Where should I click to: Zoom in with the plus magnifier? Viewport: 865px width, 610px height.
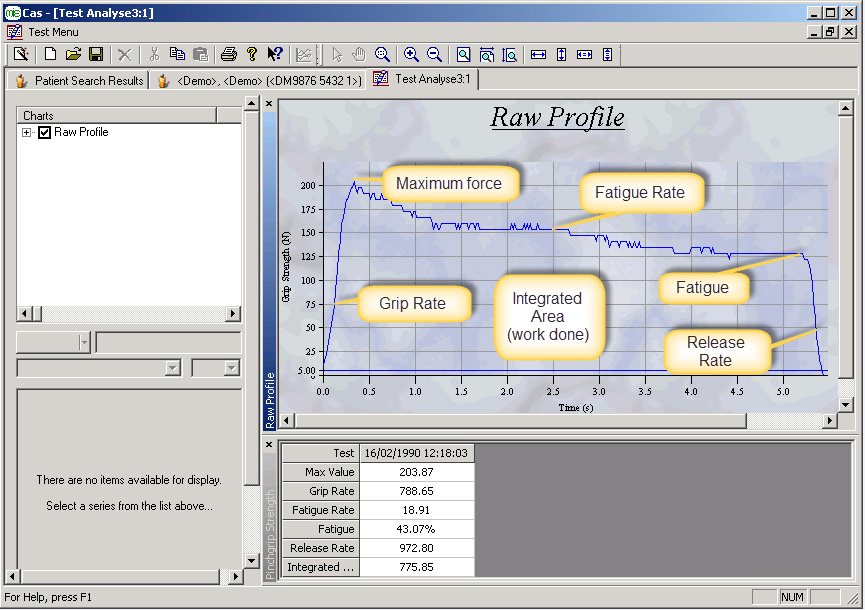[411, 54]
